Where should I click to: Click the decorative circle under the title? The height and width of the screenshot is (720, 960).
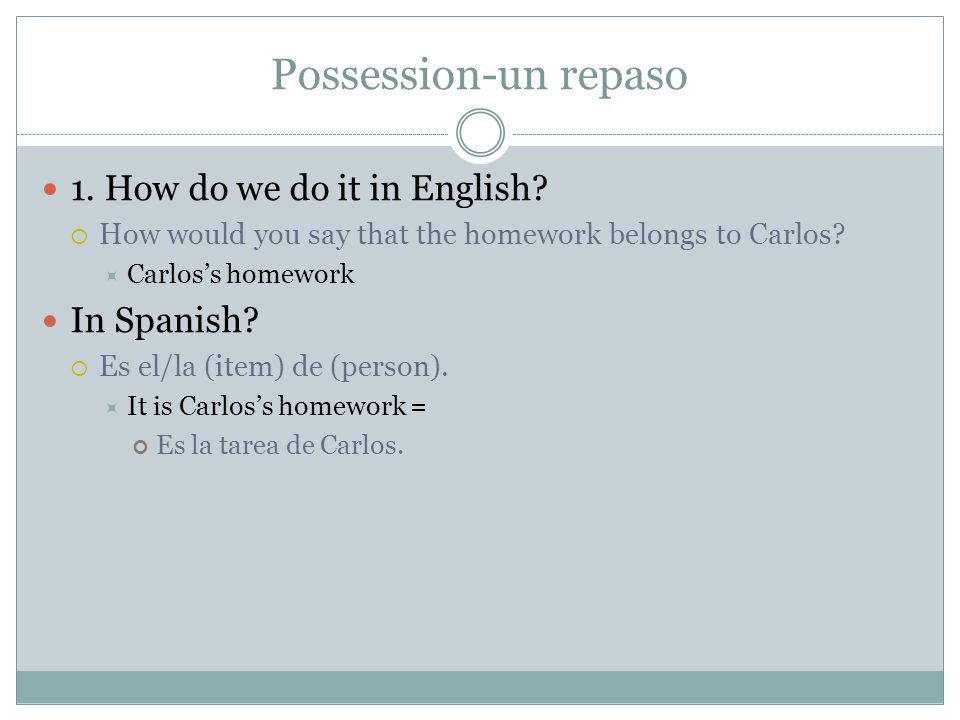click(481, 133)
